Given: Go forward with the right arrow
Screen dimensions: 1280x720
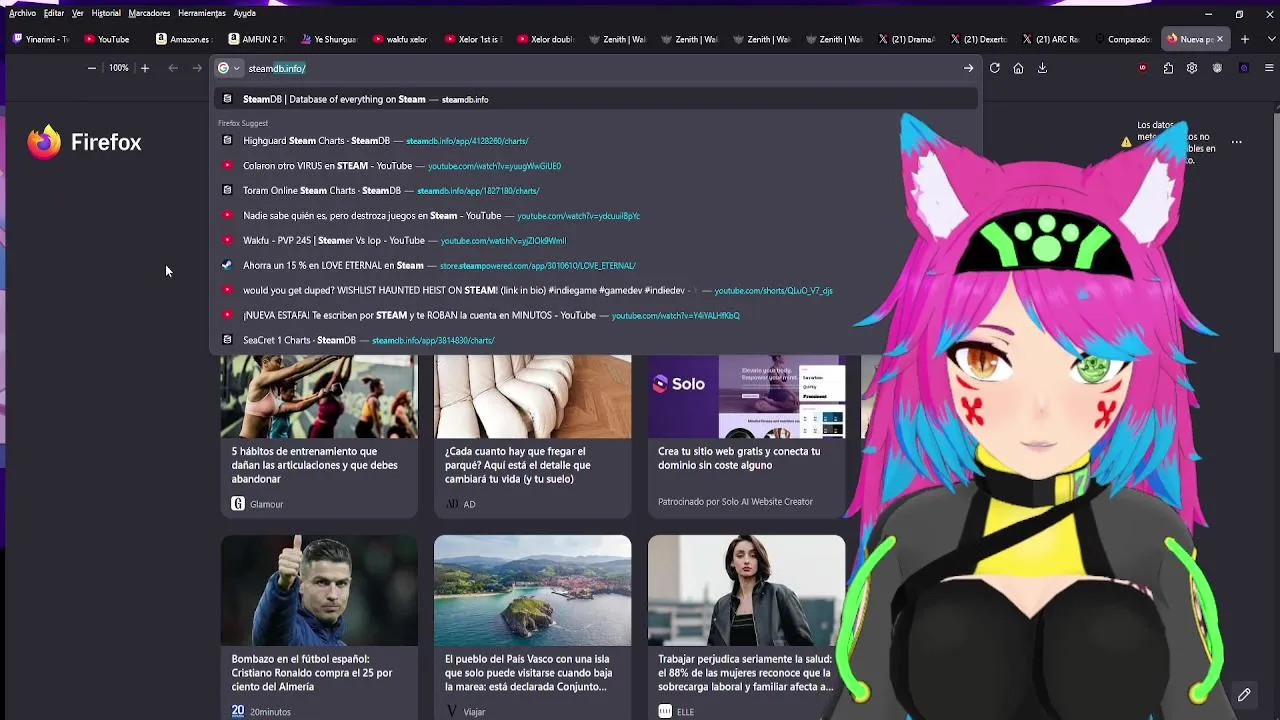Looking at the screenshot, I should (197, 68).
